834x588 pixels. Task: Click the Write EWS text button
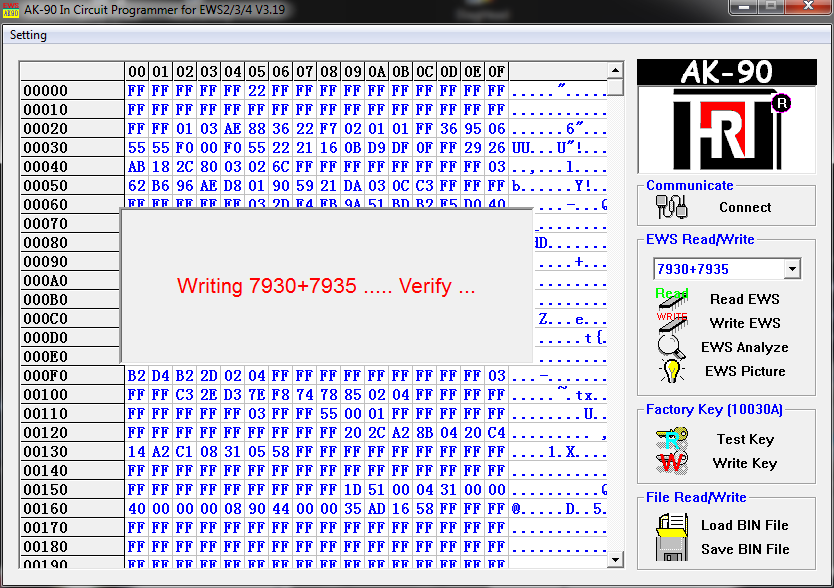(744, 323)
